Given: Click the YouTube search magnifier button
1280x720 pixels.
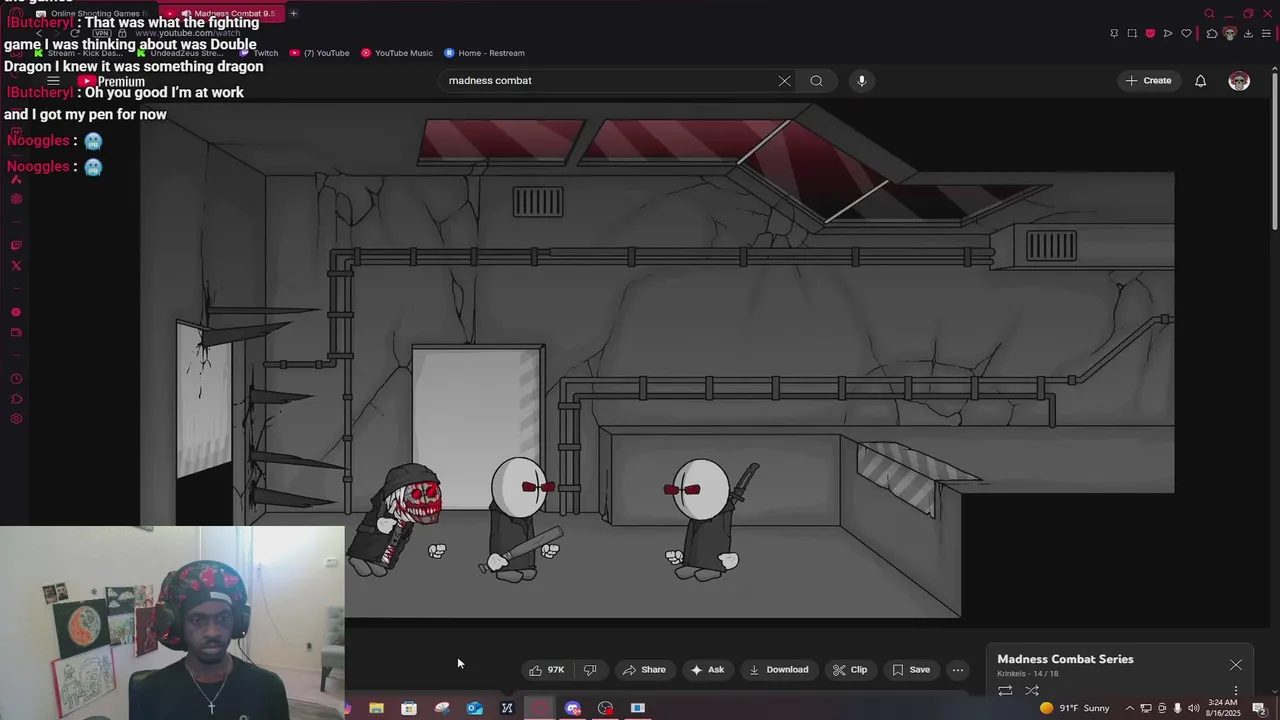Looking at the screenshot, I should click(x=817, y=81).
